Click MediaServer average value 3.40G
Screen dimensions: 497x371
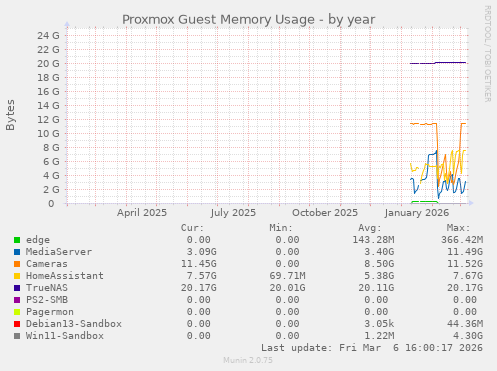(379, 252)
